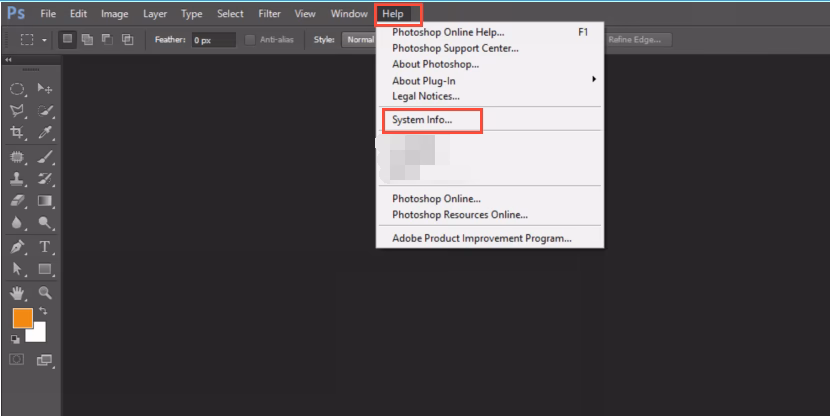
Task: Close the open Help menu
Action: (x=393, y=14)
